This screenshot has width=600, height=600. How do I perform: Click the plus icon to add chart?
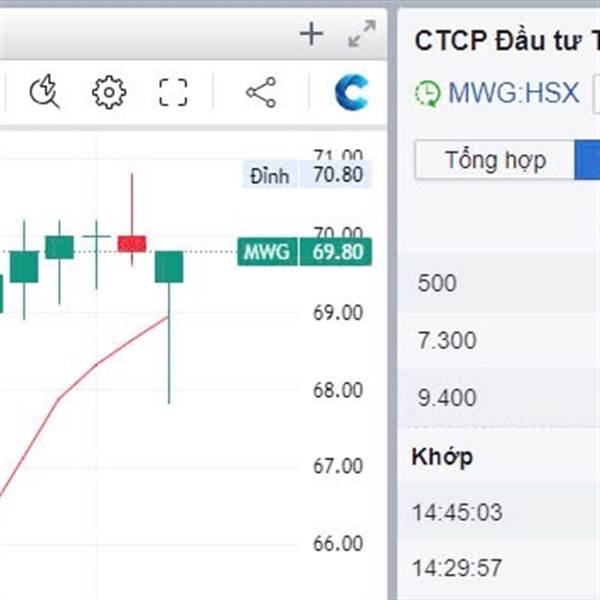click(311, 34)
